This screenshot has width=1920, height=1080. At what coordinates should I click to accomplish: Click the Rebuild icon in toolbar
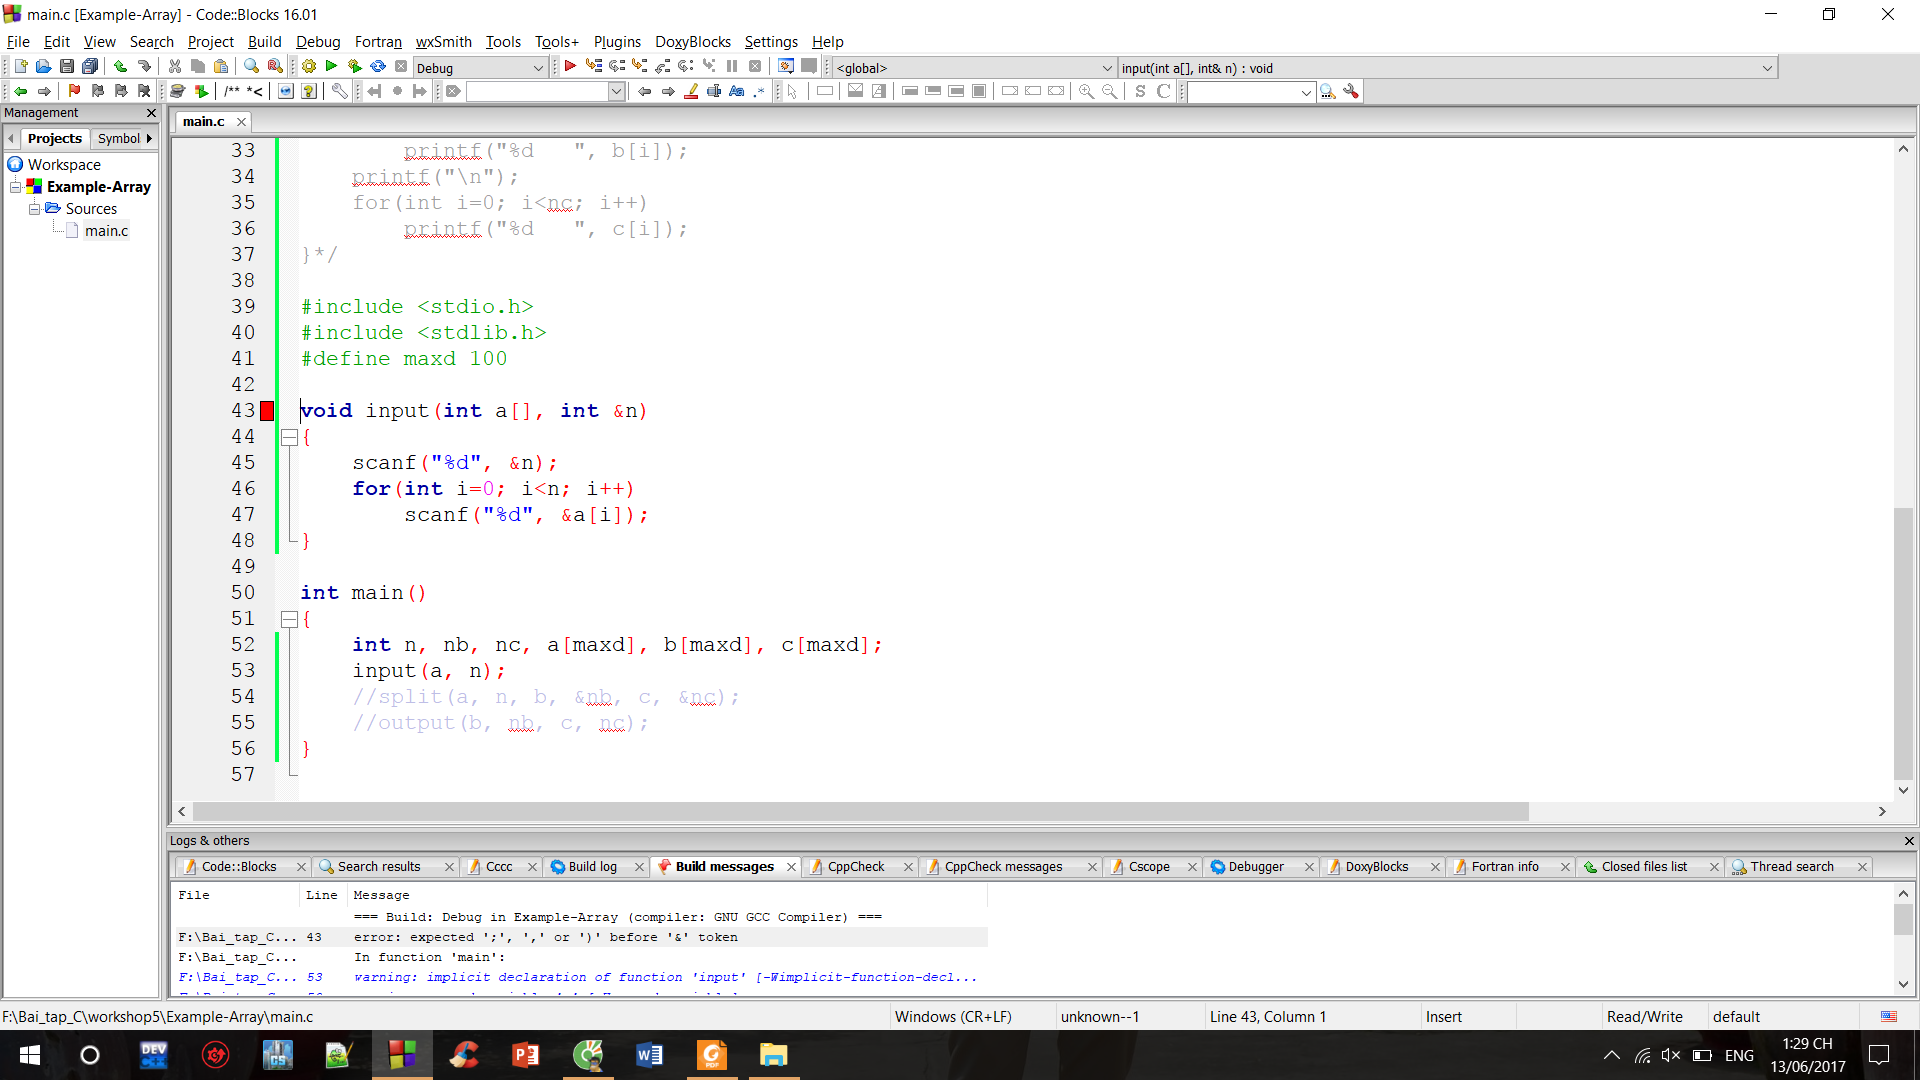(378, 67)
